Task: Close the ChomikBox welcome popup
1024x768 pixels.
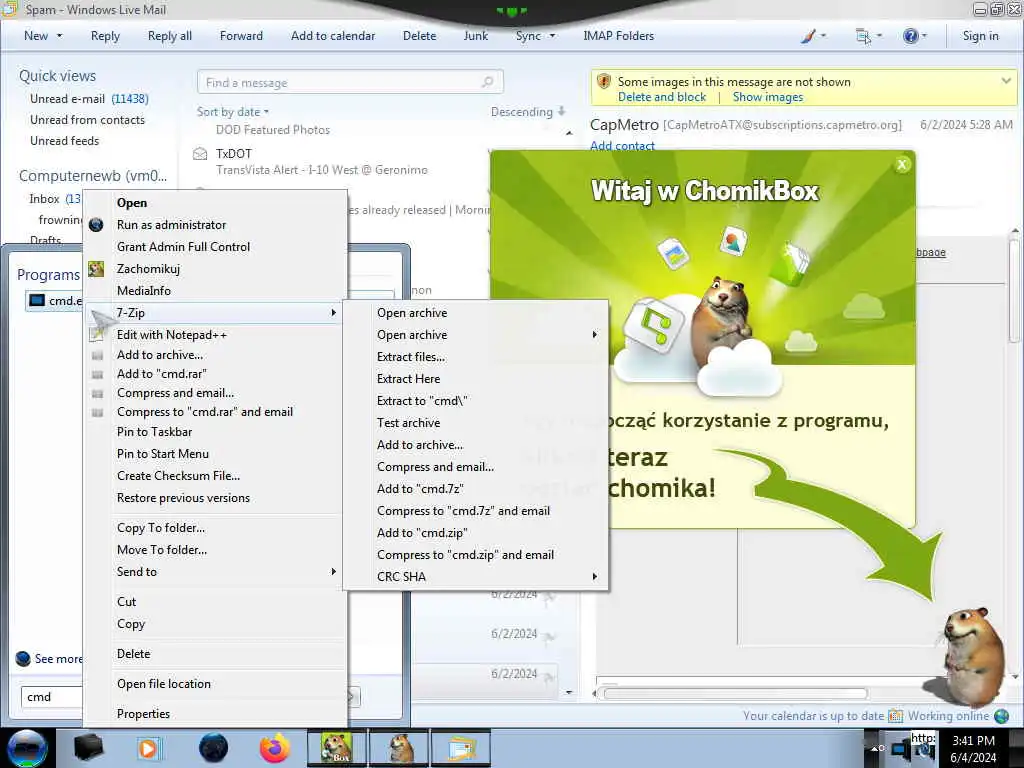Action: (902, 165)
